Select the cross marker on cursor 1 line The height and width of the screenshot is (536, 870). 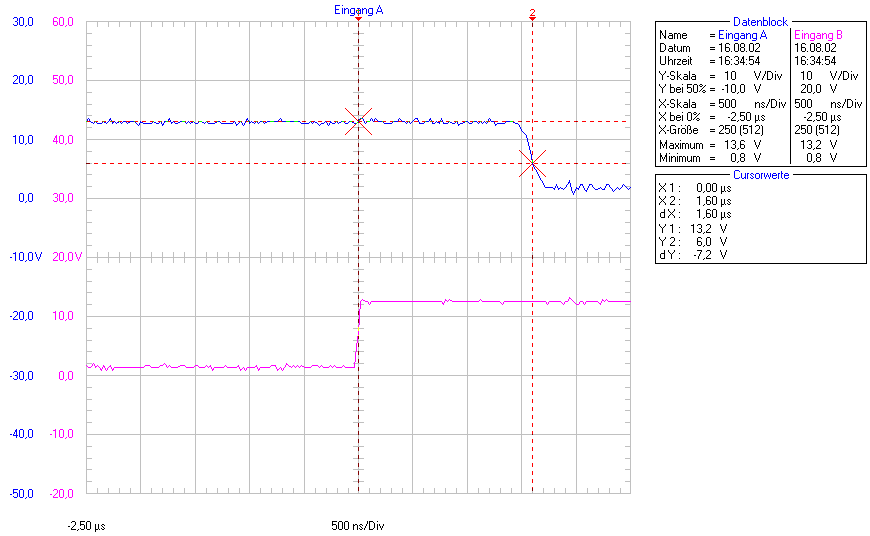(358, 121)
